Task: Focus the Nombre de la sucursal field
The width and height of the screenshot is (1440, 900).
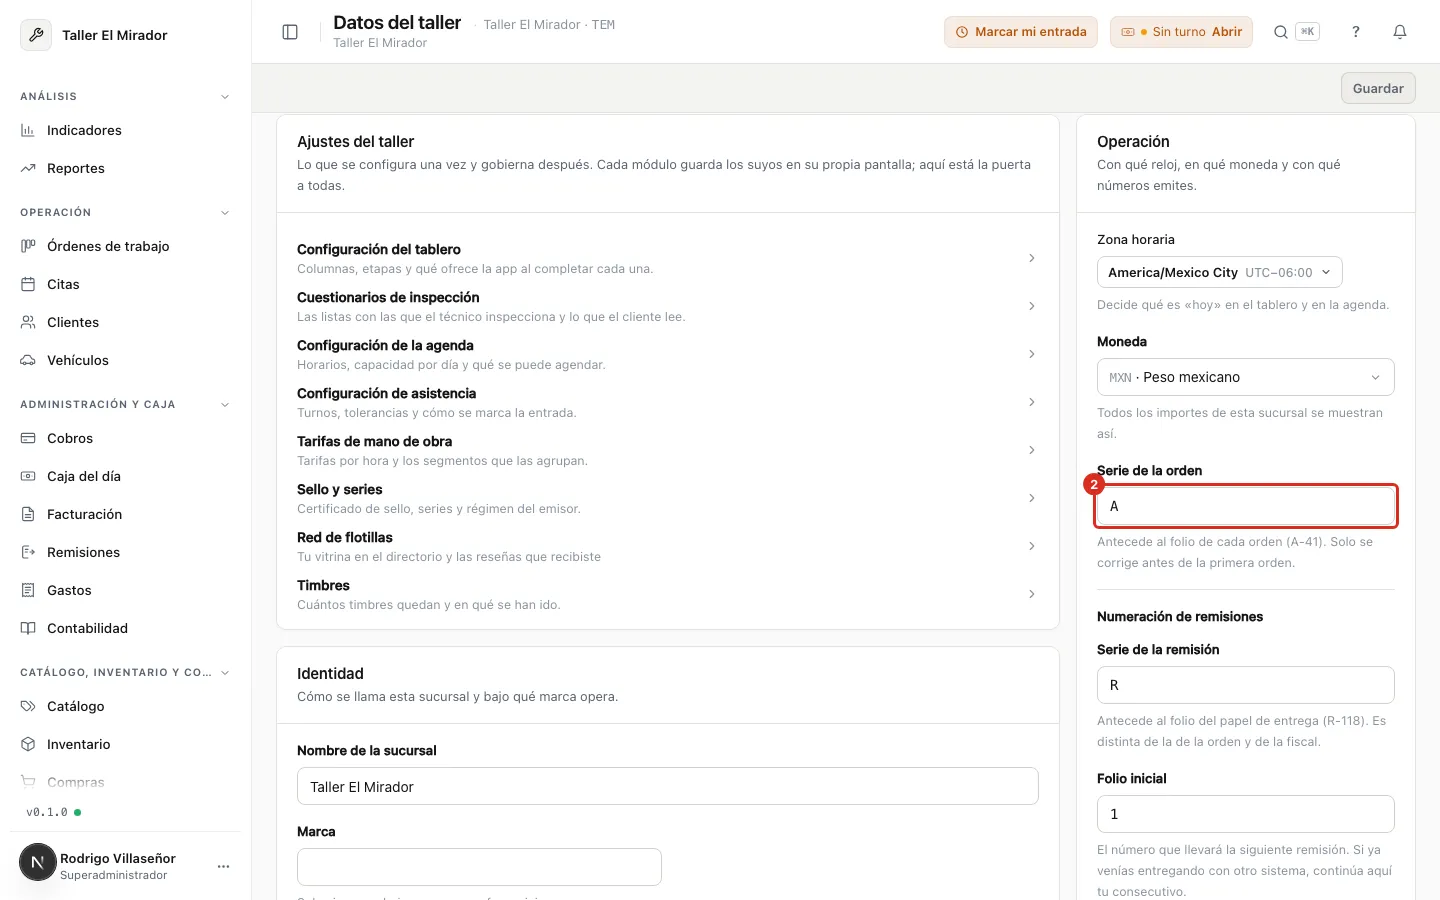Action: (667, 787)
